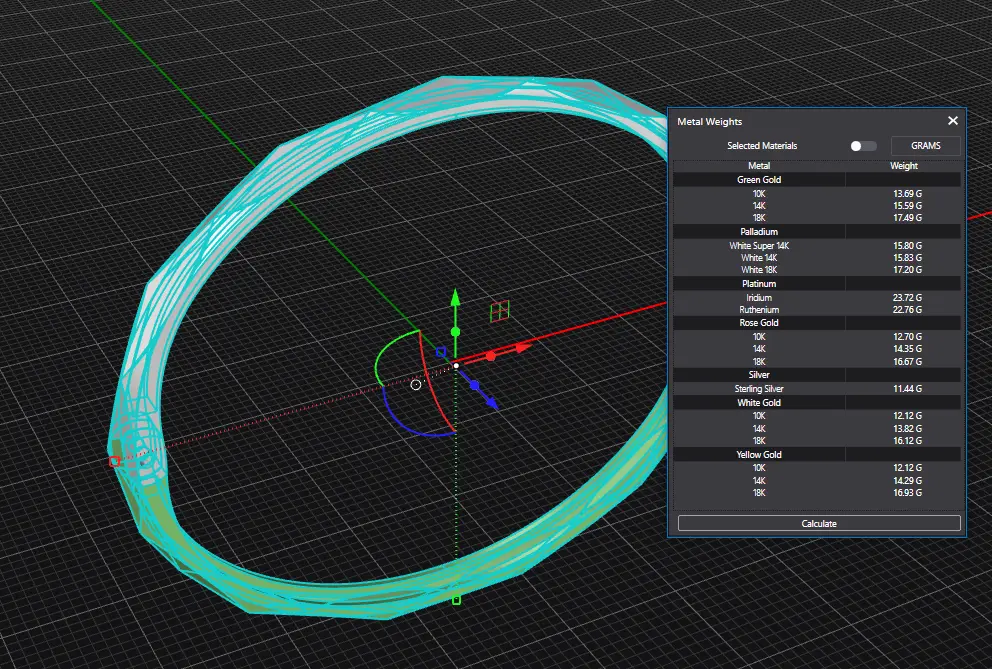Viewport: 992px width, 669px height.
Task: Select the Palladium header row
Action: click(x=817, y=232)
